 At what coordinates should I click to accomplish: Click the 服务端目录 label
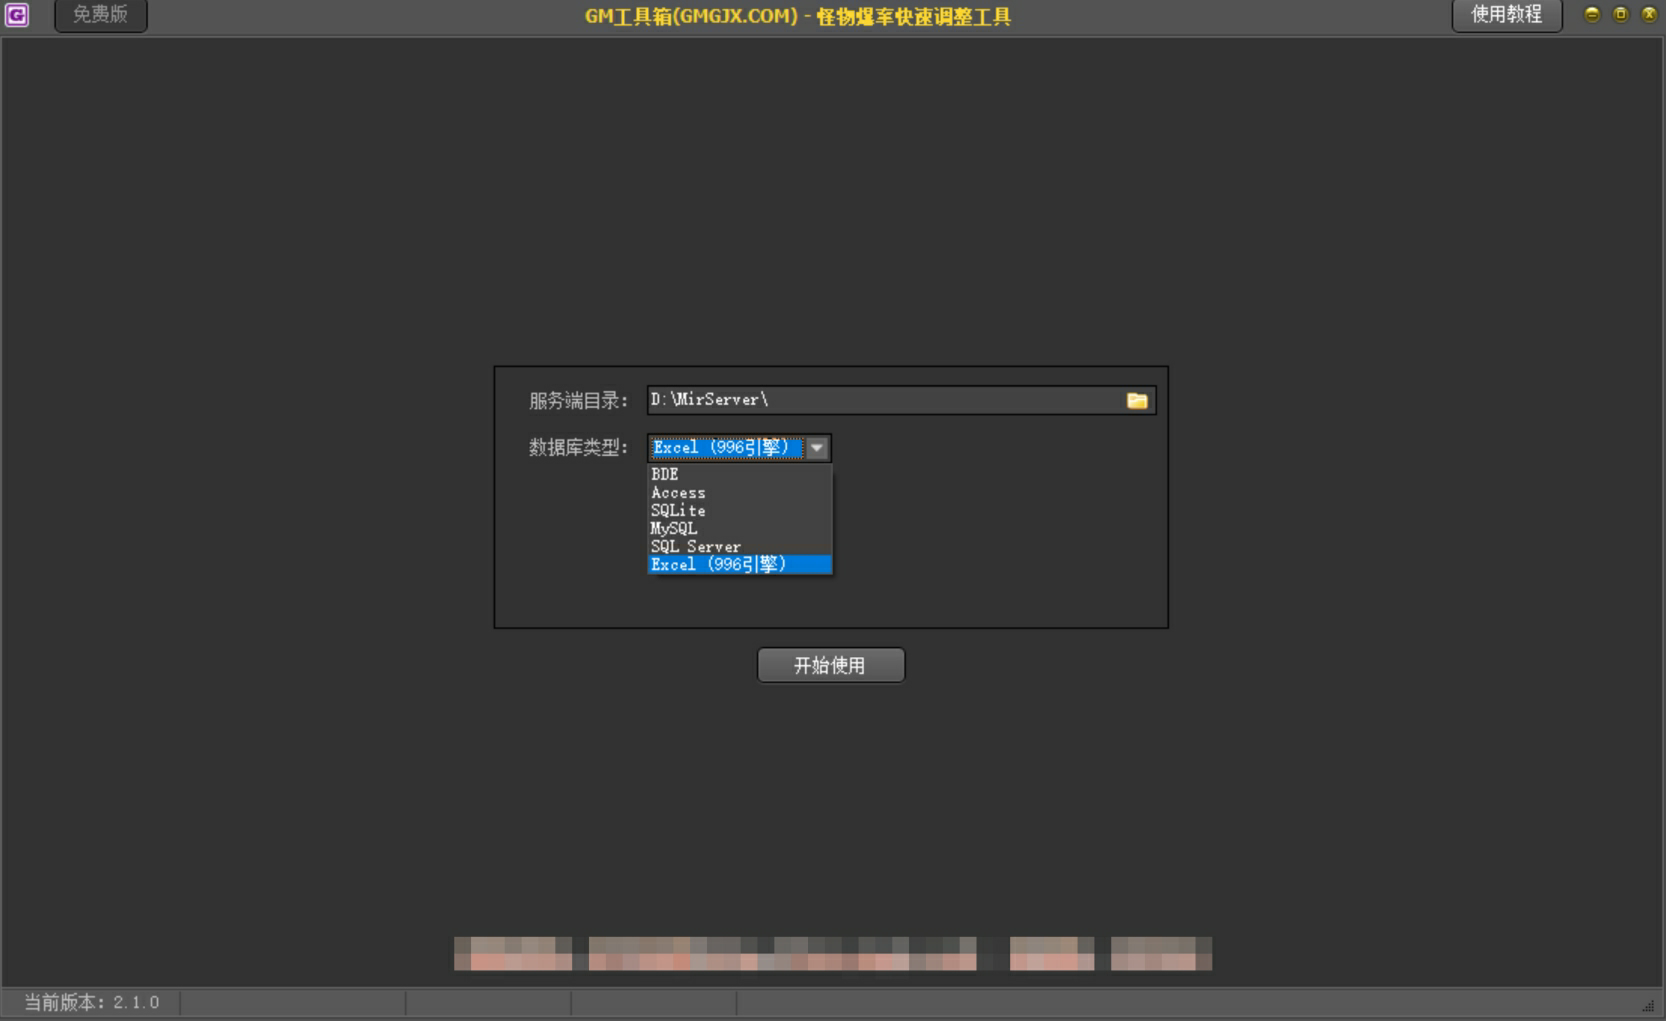click(578, 401)
